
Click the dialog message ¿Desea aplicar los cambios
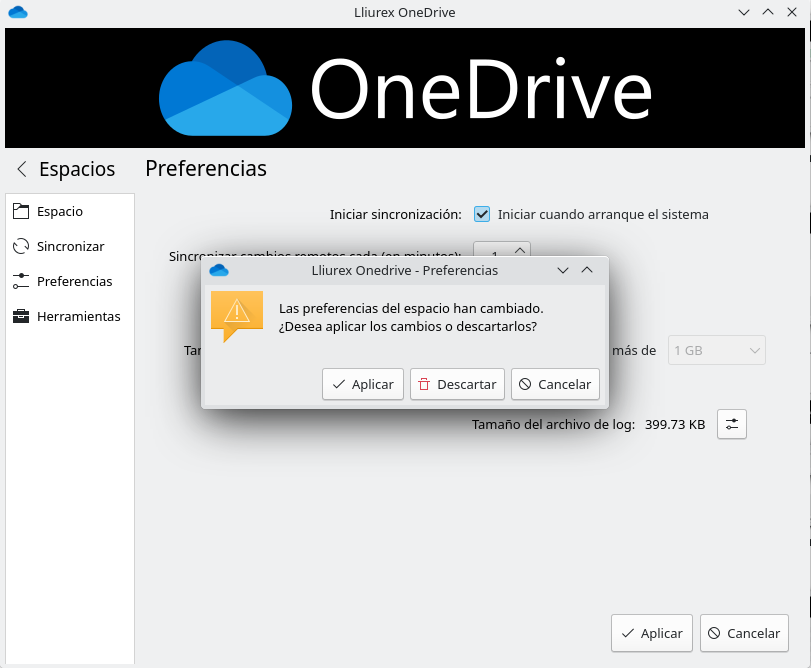(x=408, y=327)
